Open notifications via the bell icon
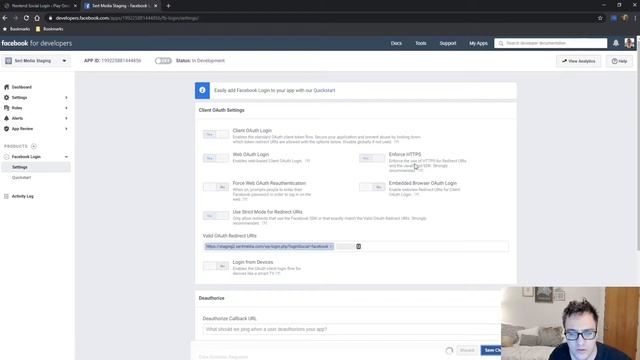Screen dimensions: 640x360 616,43
